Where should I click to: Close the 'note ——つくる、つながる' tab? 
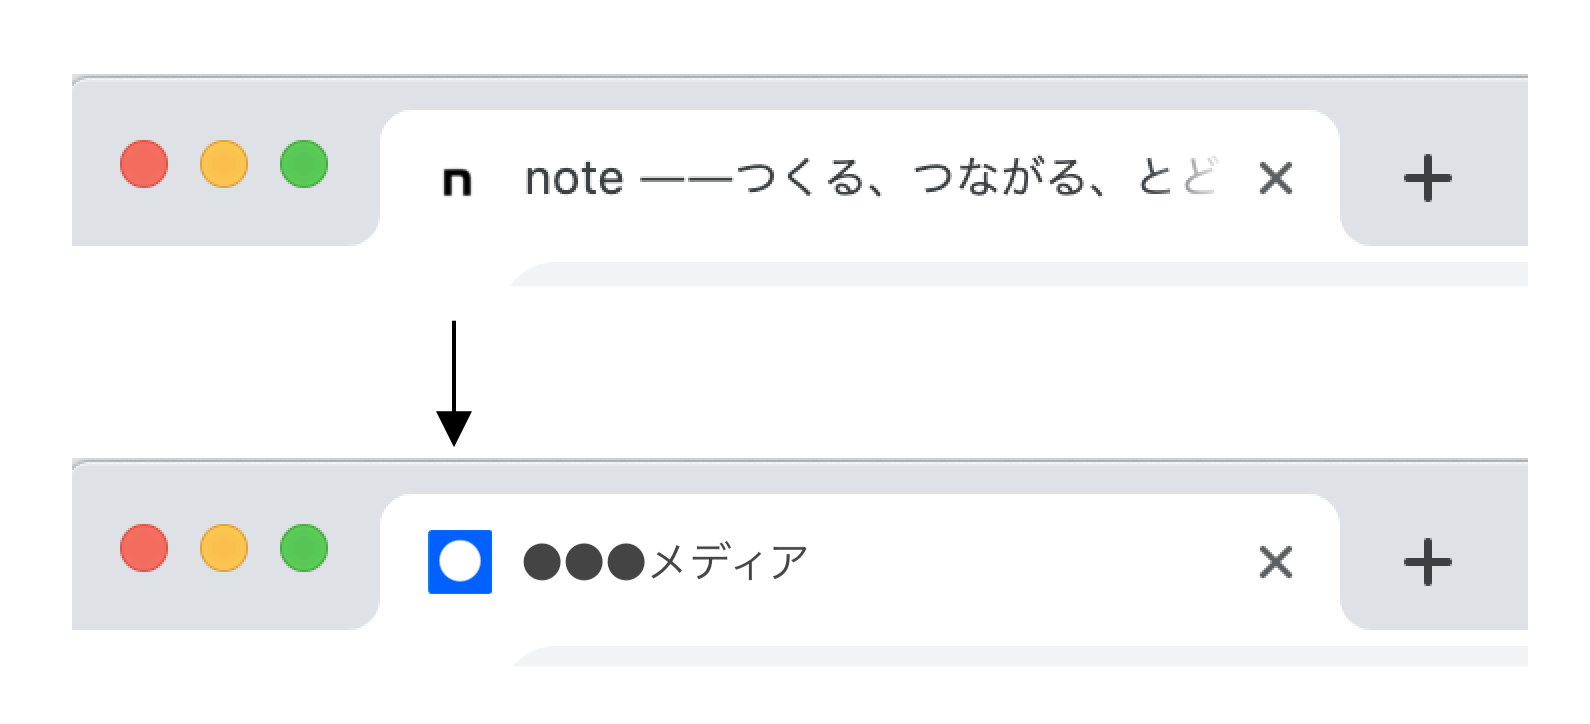(x=1276, y=179)
